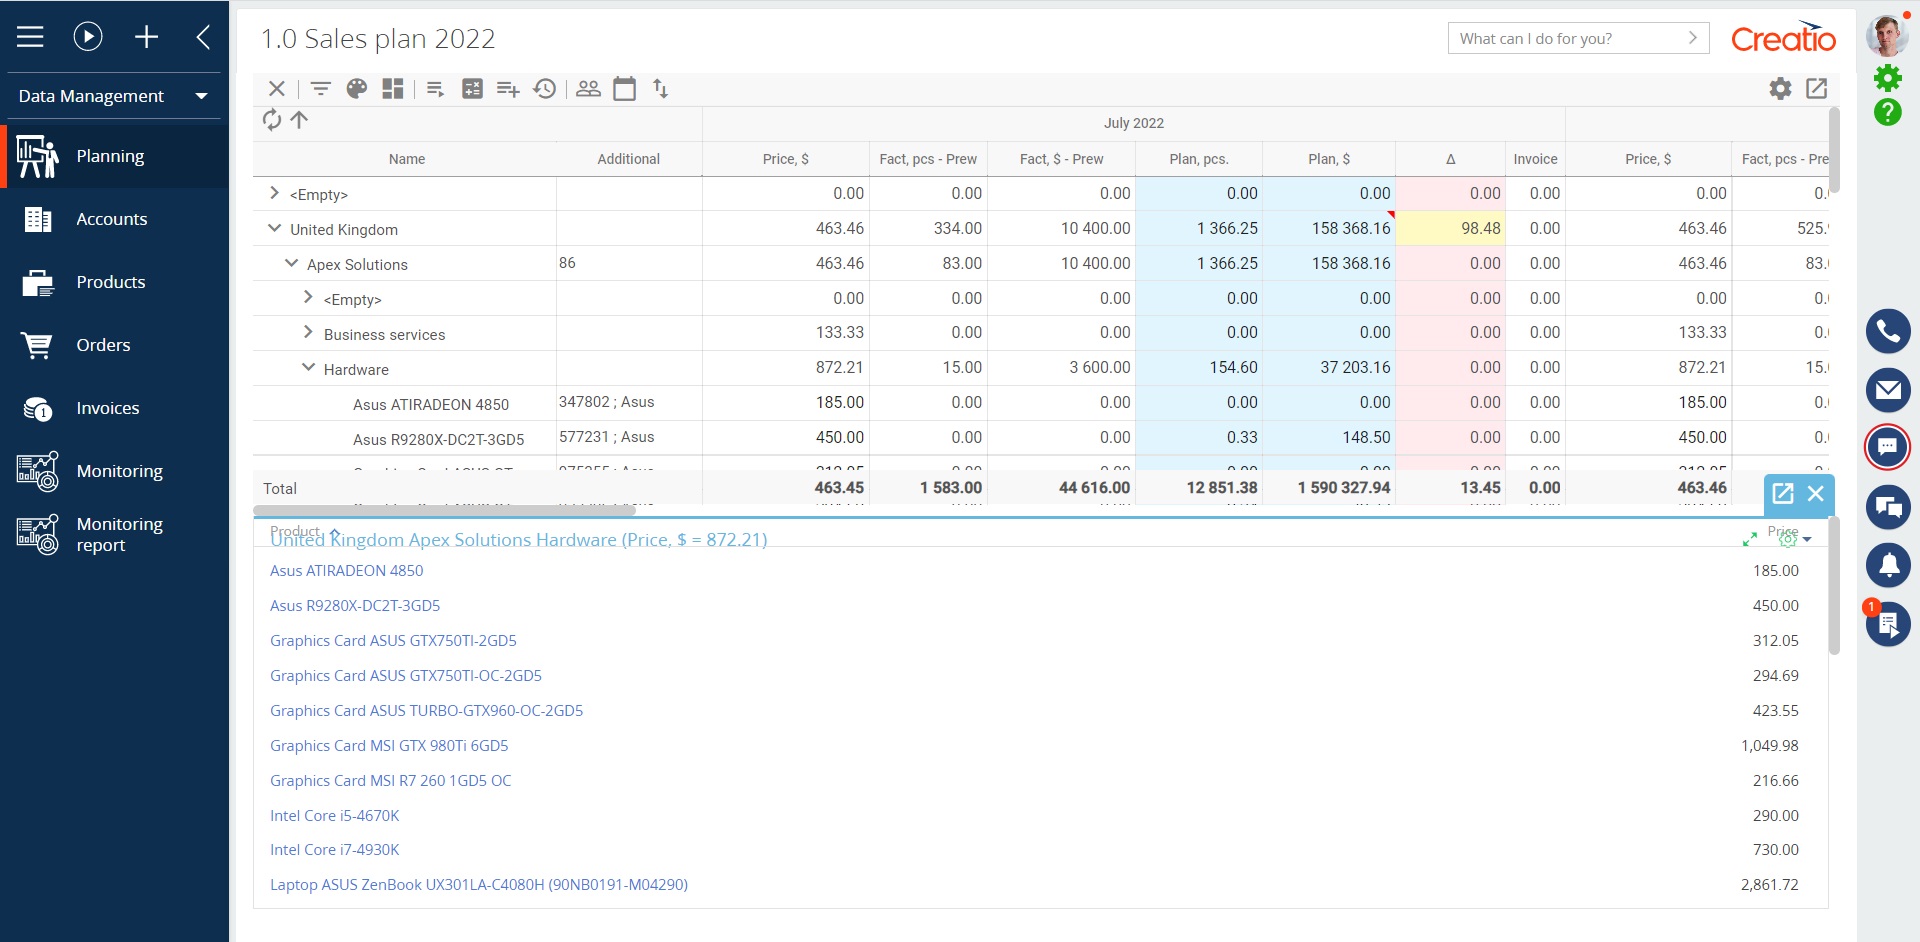Close the Hardware products popup

1815,494
